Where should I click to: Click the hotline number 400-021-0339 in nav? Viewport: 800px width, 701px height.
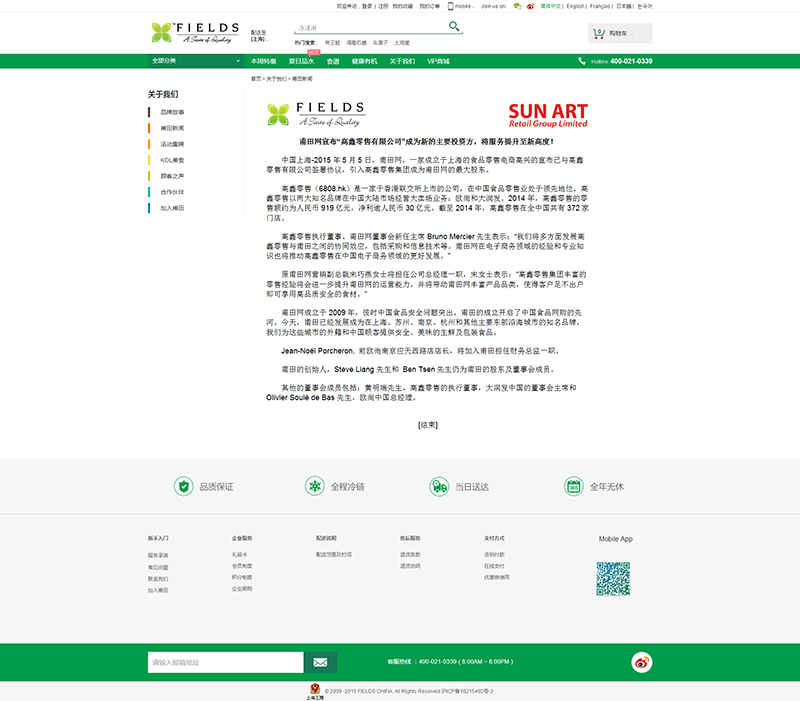pyautogui.click(x=631, y=61)
